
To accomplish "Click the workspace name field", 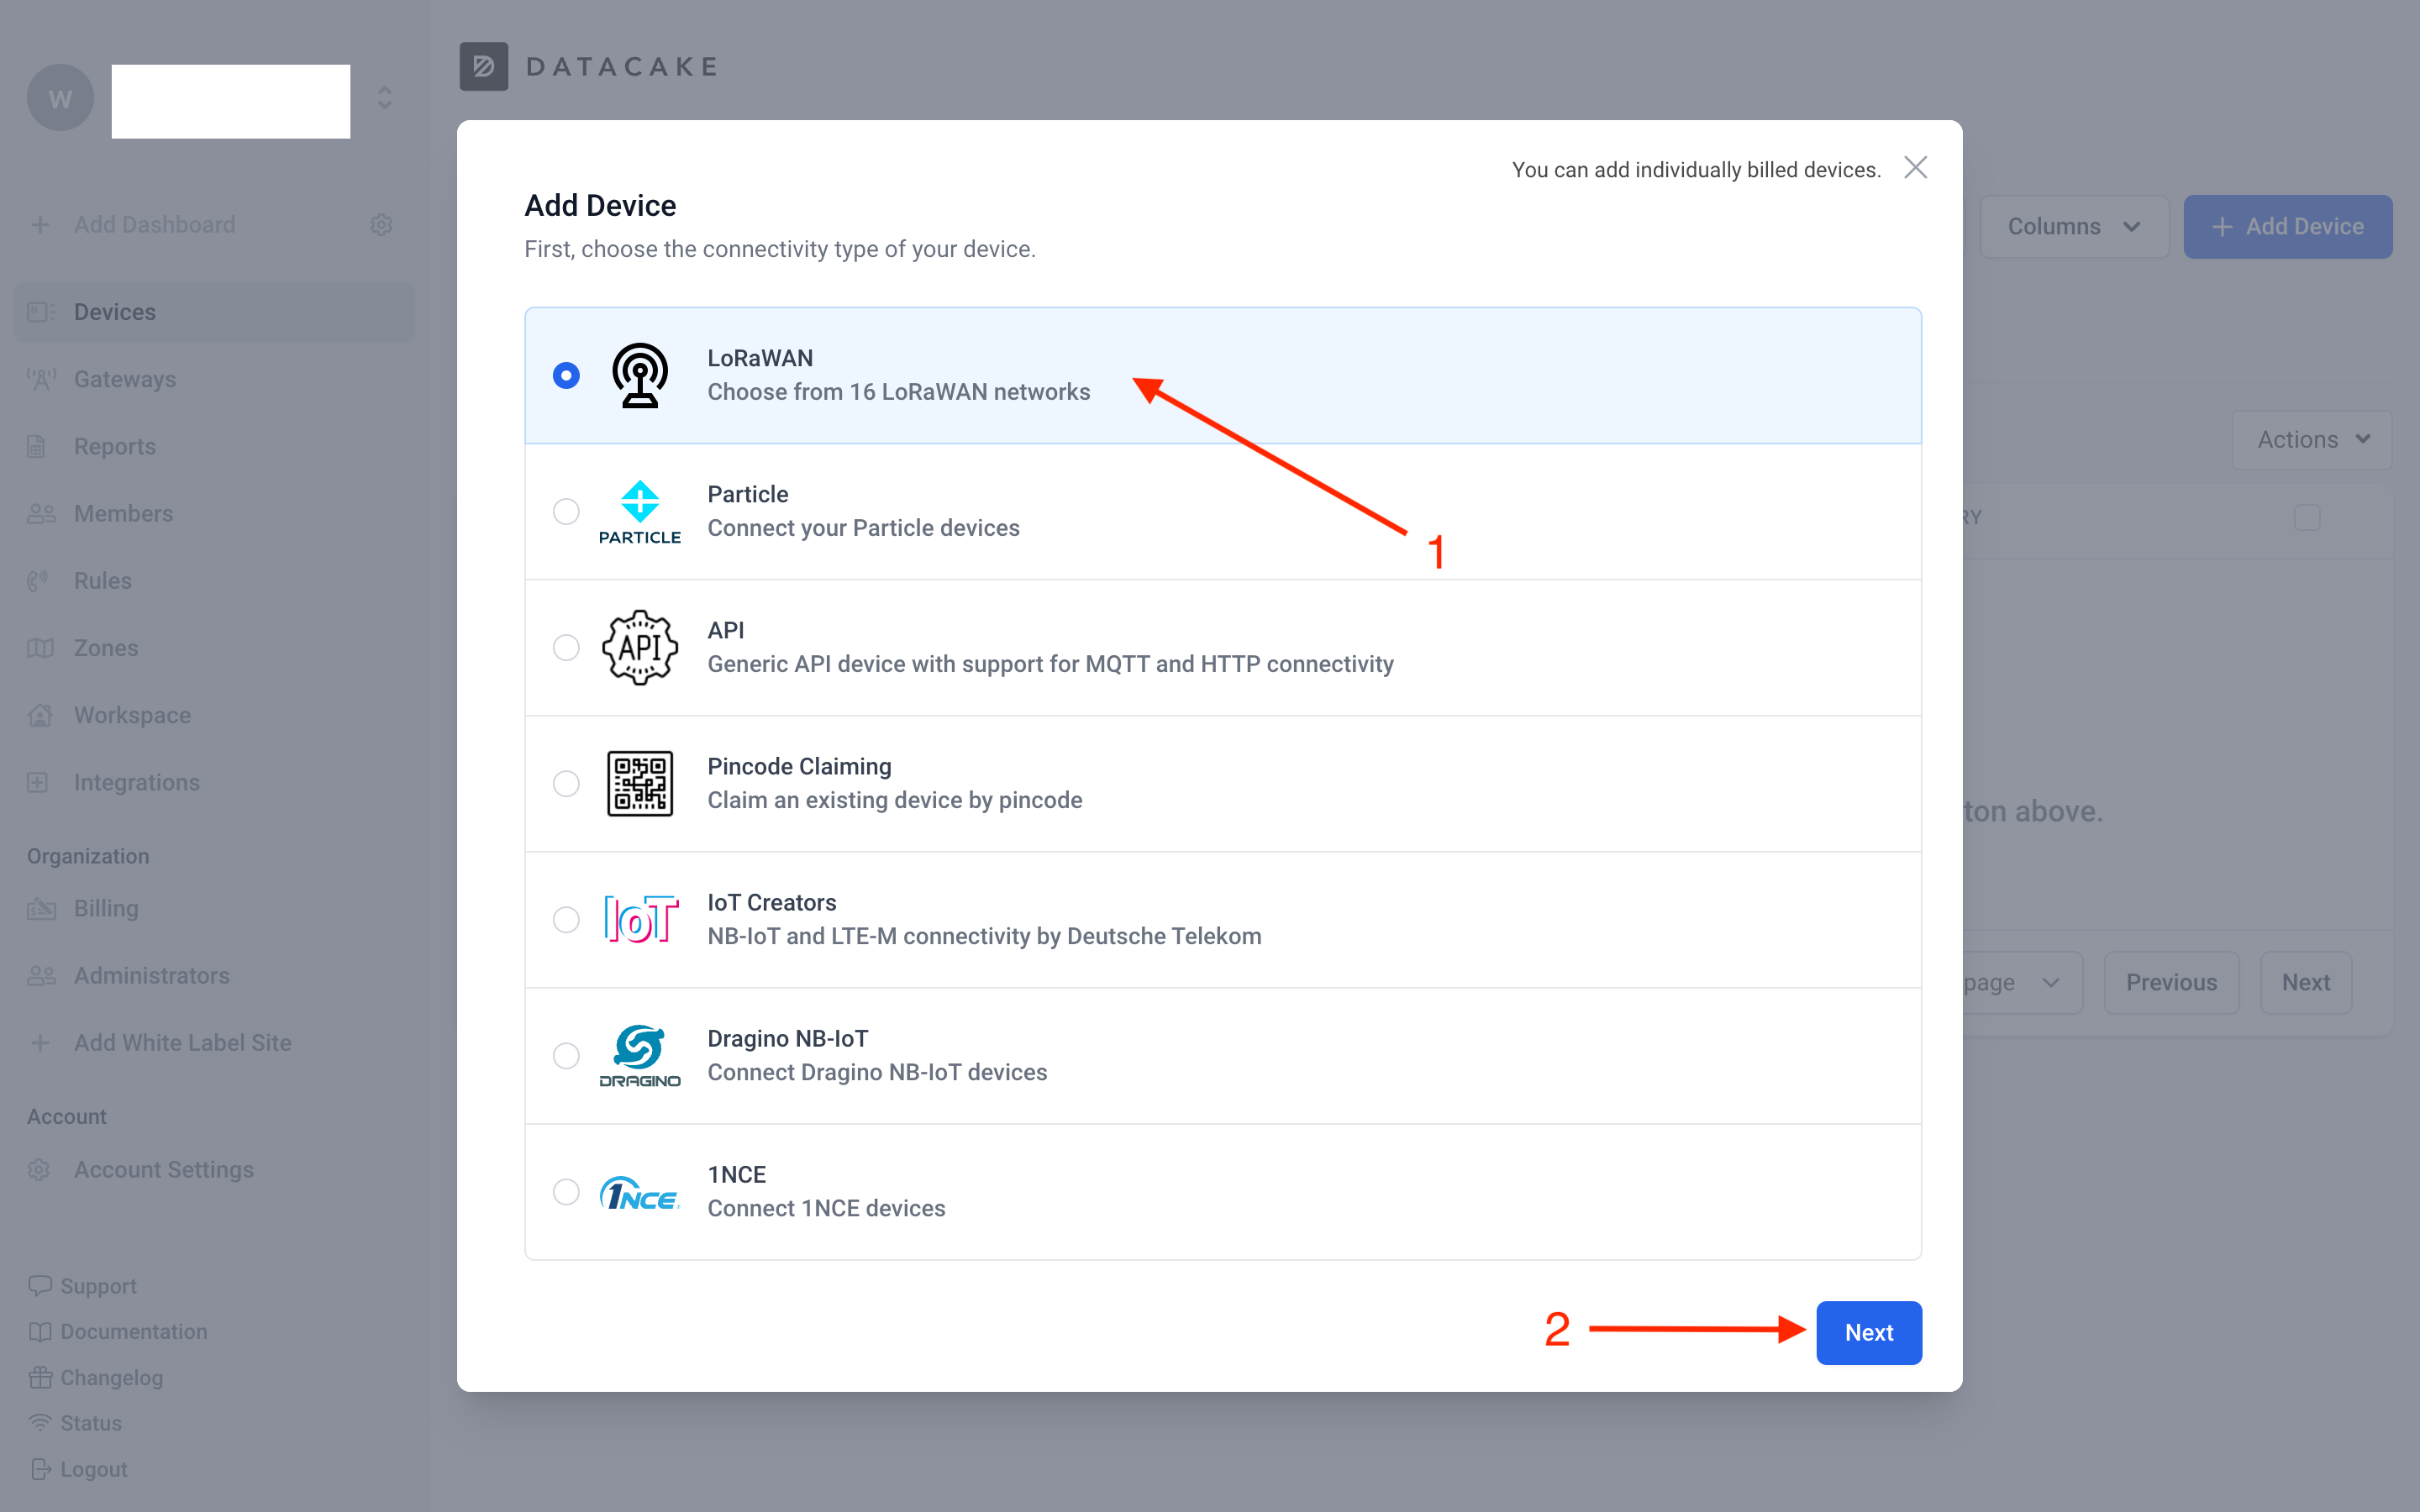I will (230, 101).
